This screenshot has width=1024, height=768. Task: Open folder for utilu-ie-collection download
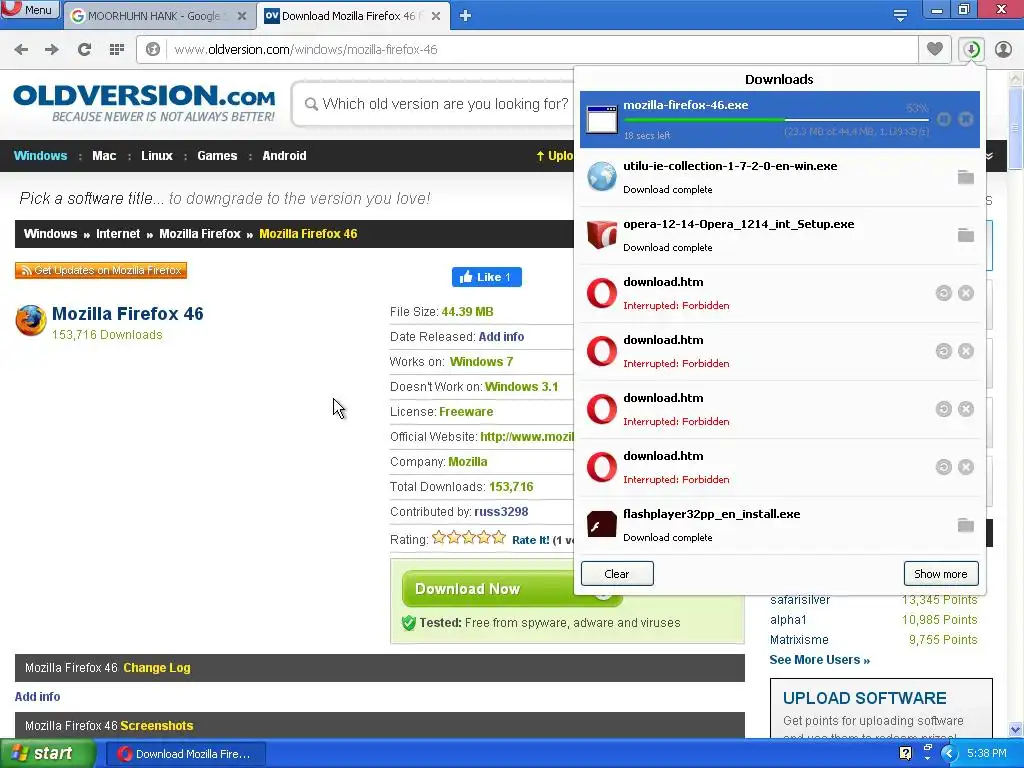(965, 177)
